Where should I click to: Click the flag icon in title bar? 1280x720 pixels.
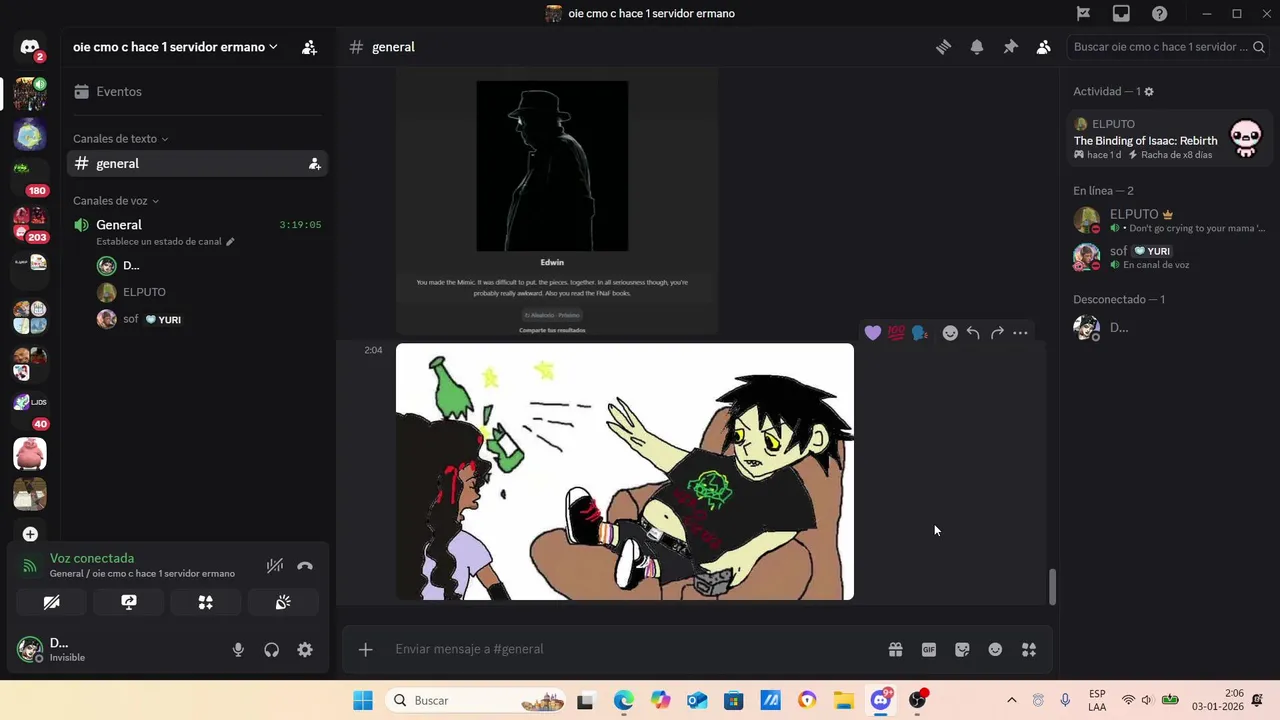click(1083, 13)
